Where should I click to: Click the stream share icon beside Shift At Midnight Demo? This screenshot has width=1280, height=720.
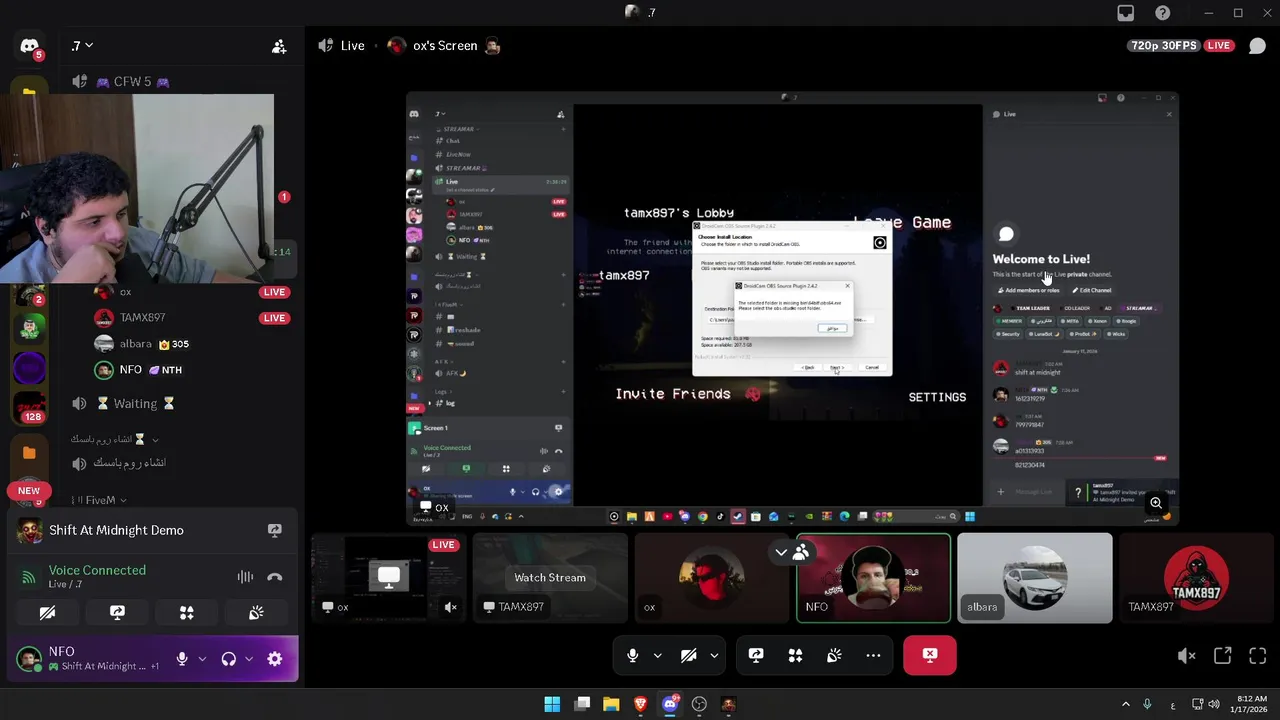point(274,531)
